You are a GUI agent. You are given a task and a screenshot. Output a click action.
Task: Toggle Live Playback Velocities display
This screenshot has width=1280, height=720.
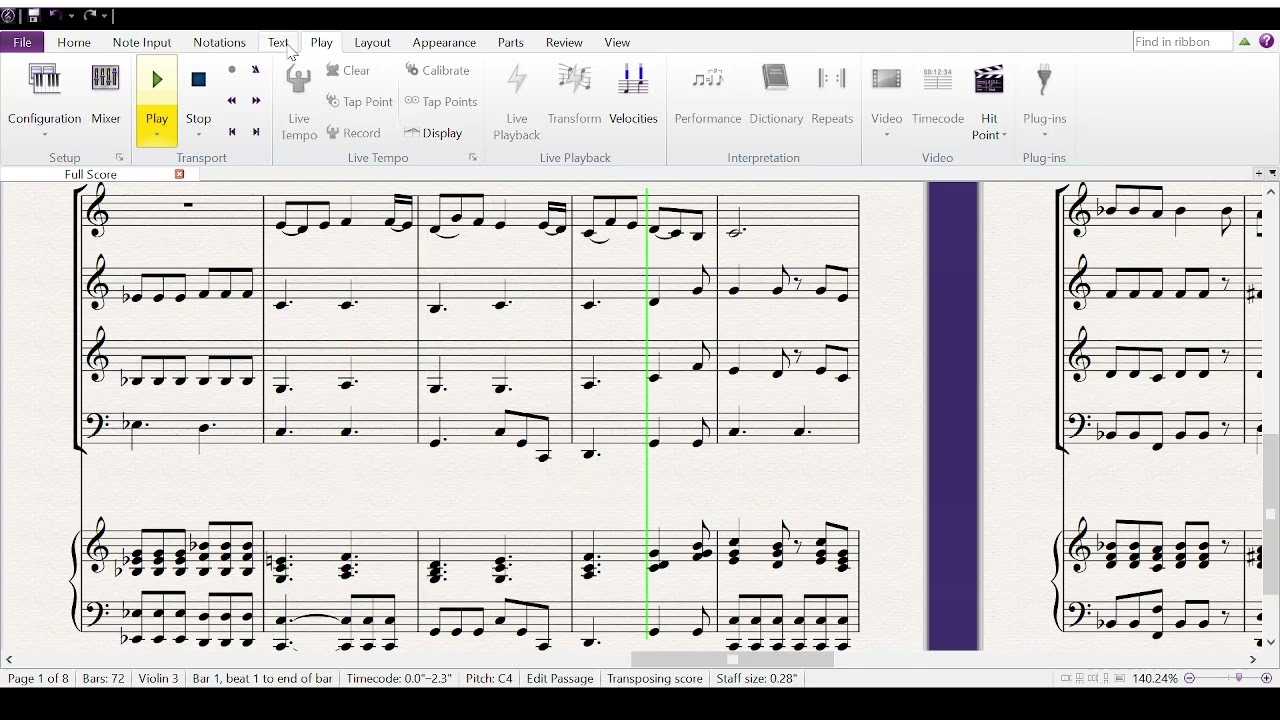[x=633, y=95]
